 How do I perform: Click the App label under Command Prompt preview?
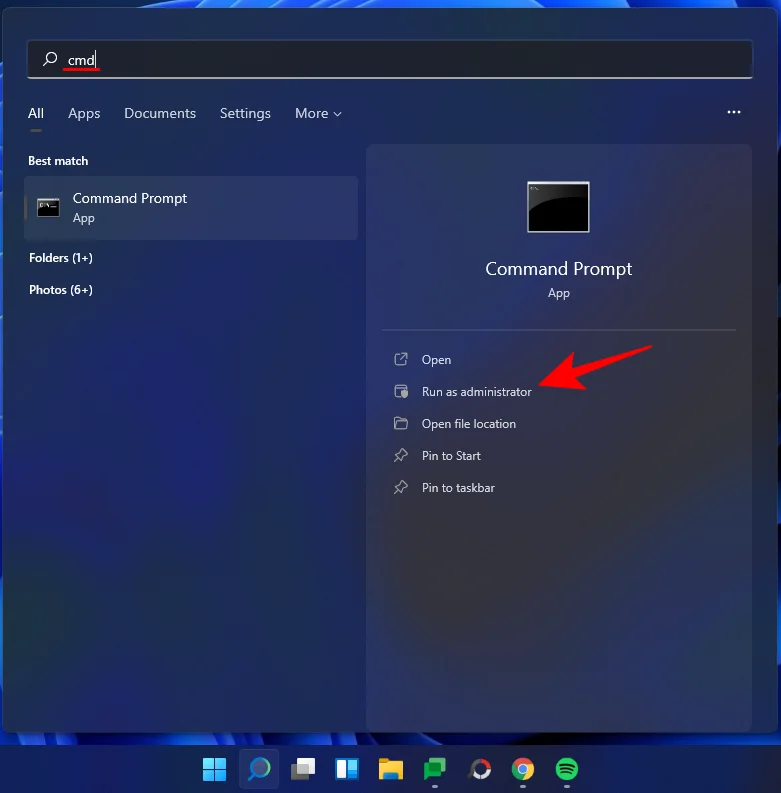point(558,293)
